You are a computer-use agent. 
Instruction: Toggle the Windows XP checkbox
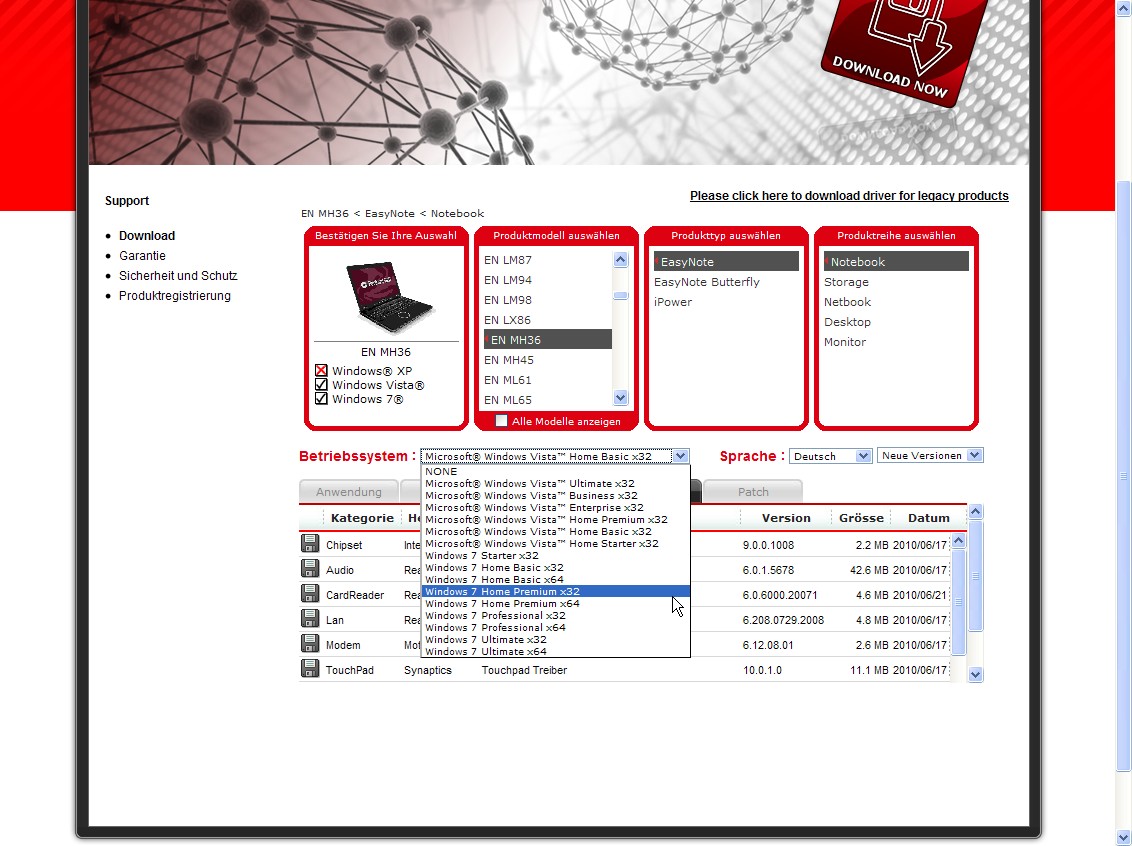(321, 371)
